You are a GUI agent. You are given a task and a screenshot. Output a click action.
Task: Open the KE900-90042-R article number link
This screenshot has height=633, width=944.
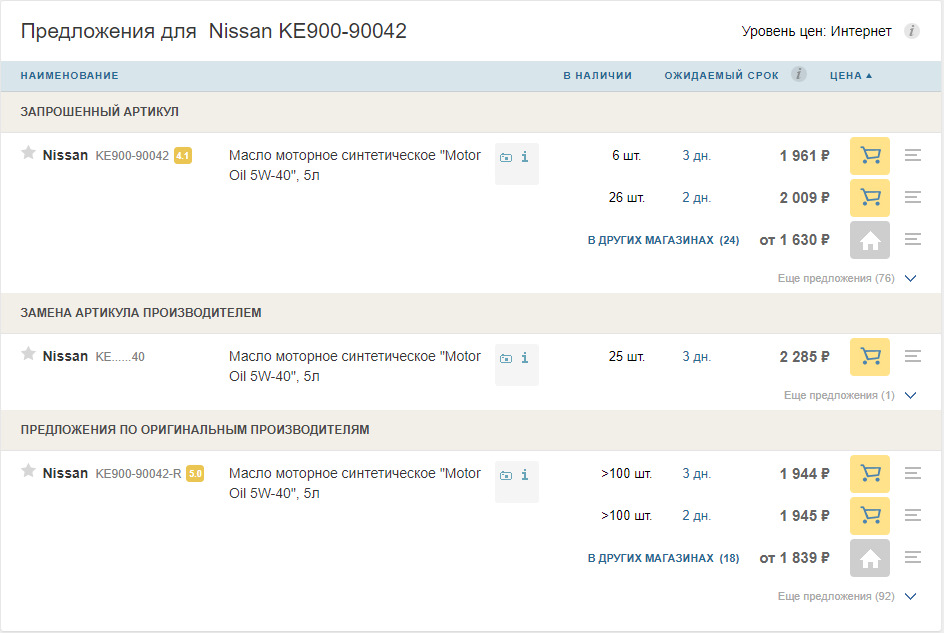click(x=138, y=474)
